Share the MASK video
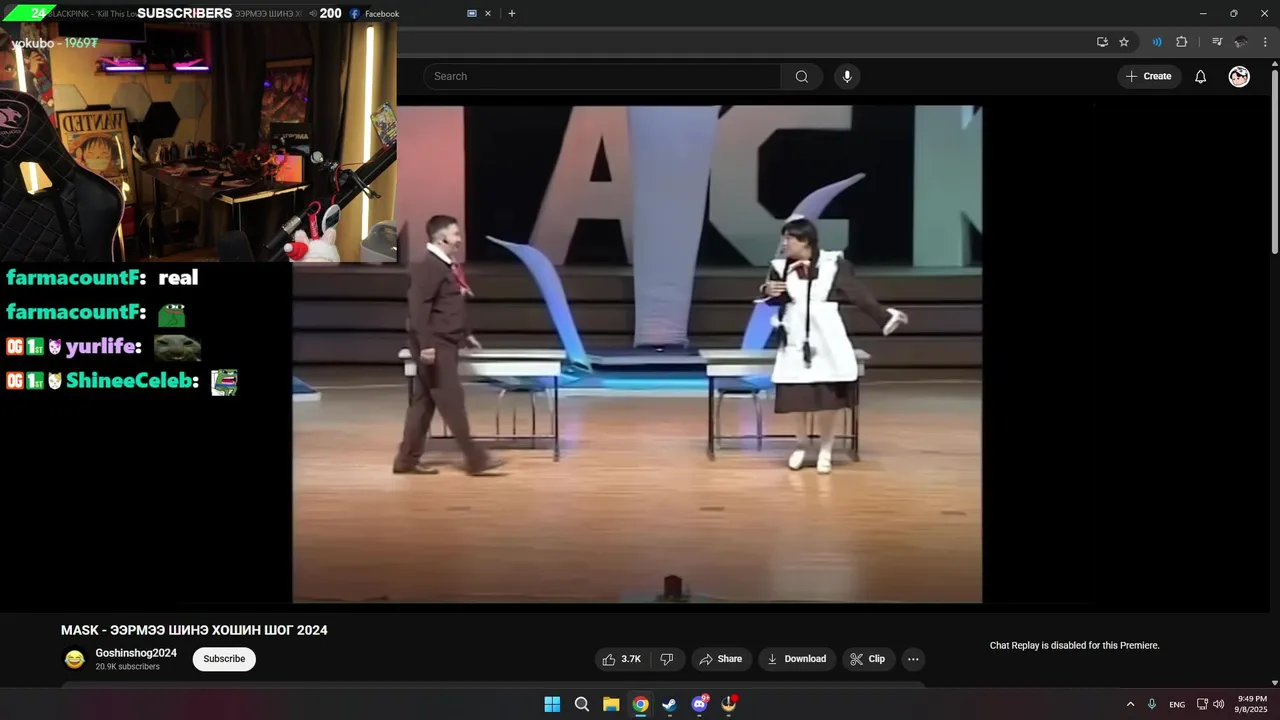The height and width of the screenshot is (720, 1280). (721, 659)
